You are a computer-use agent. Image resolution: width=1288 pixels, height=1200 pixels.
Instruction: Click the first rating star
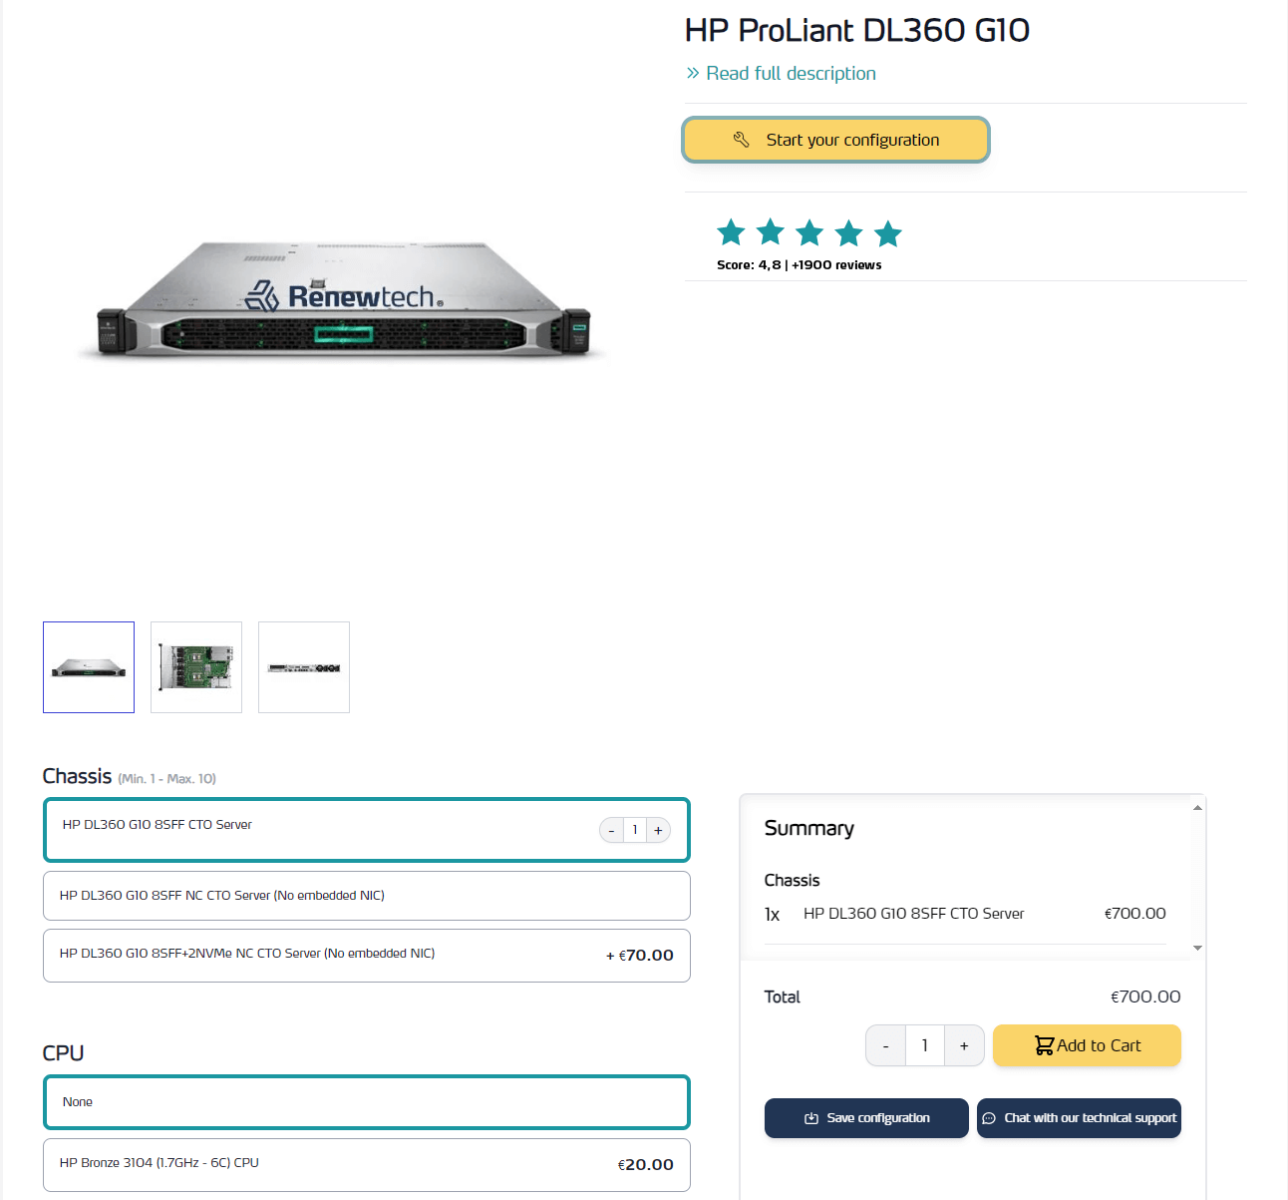731,233
